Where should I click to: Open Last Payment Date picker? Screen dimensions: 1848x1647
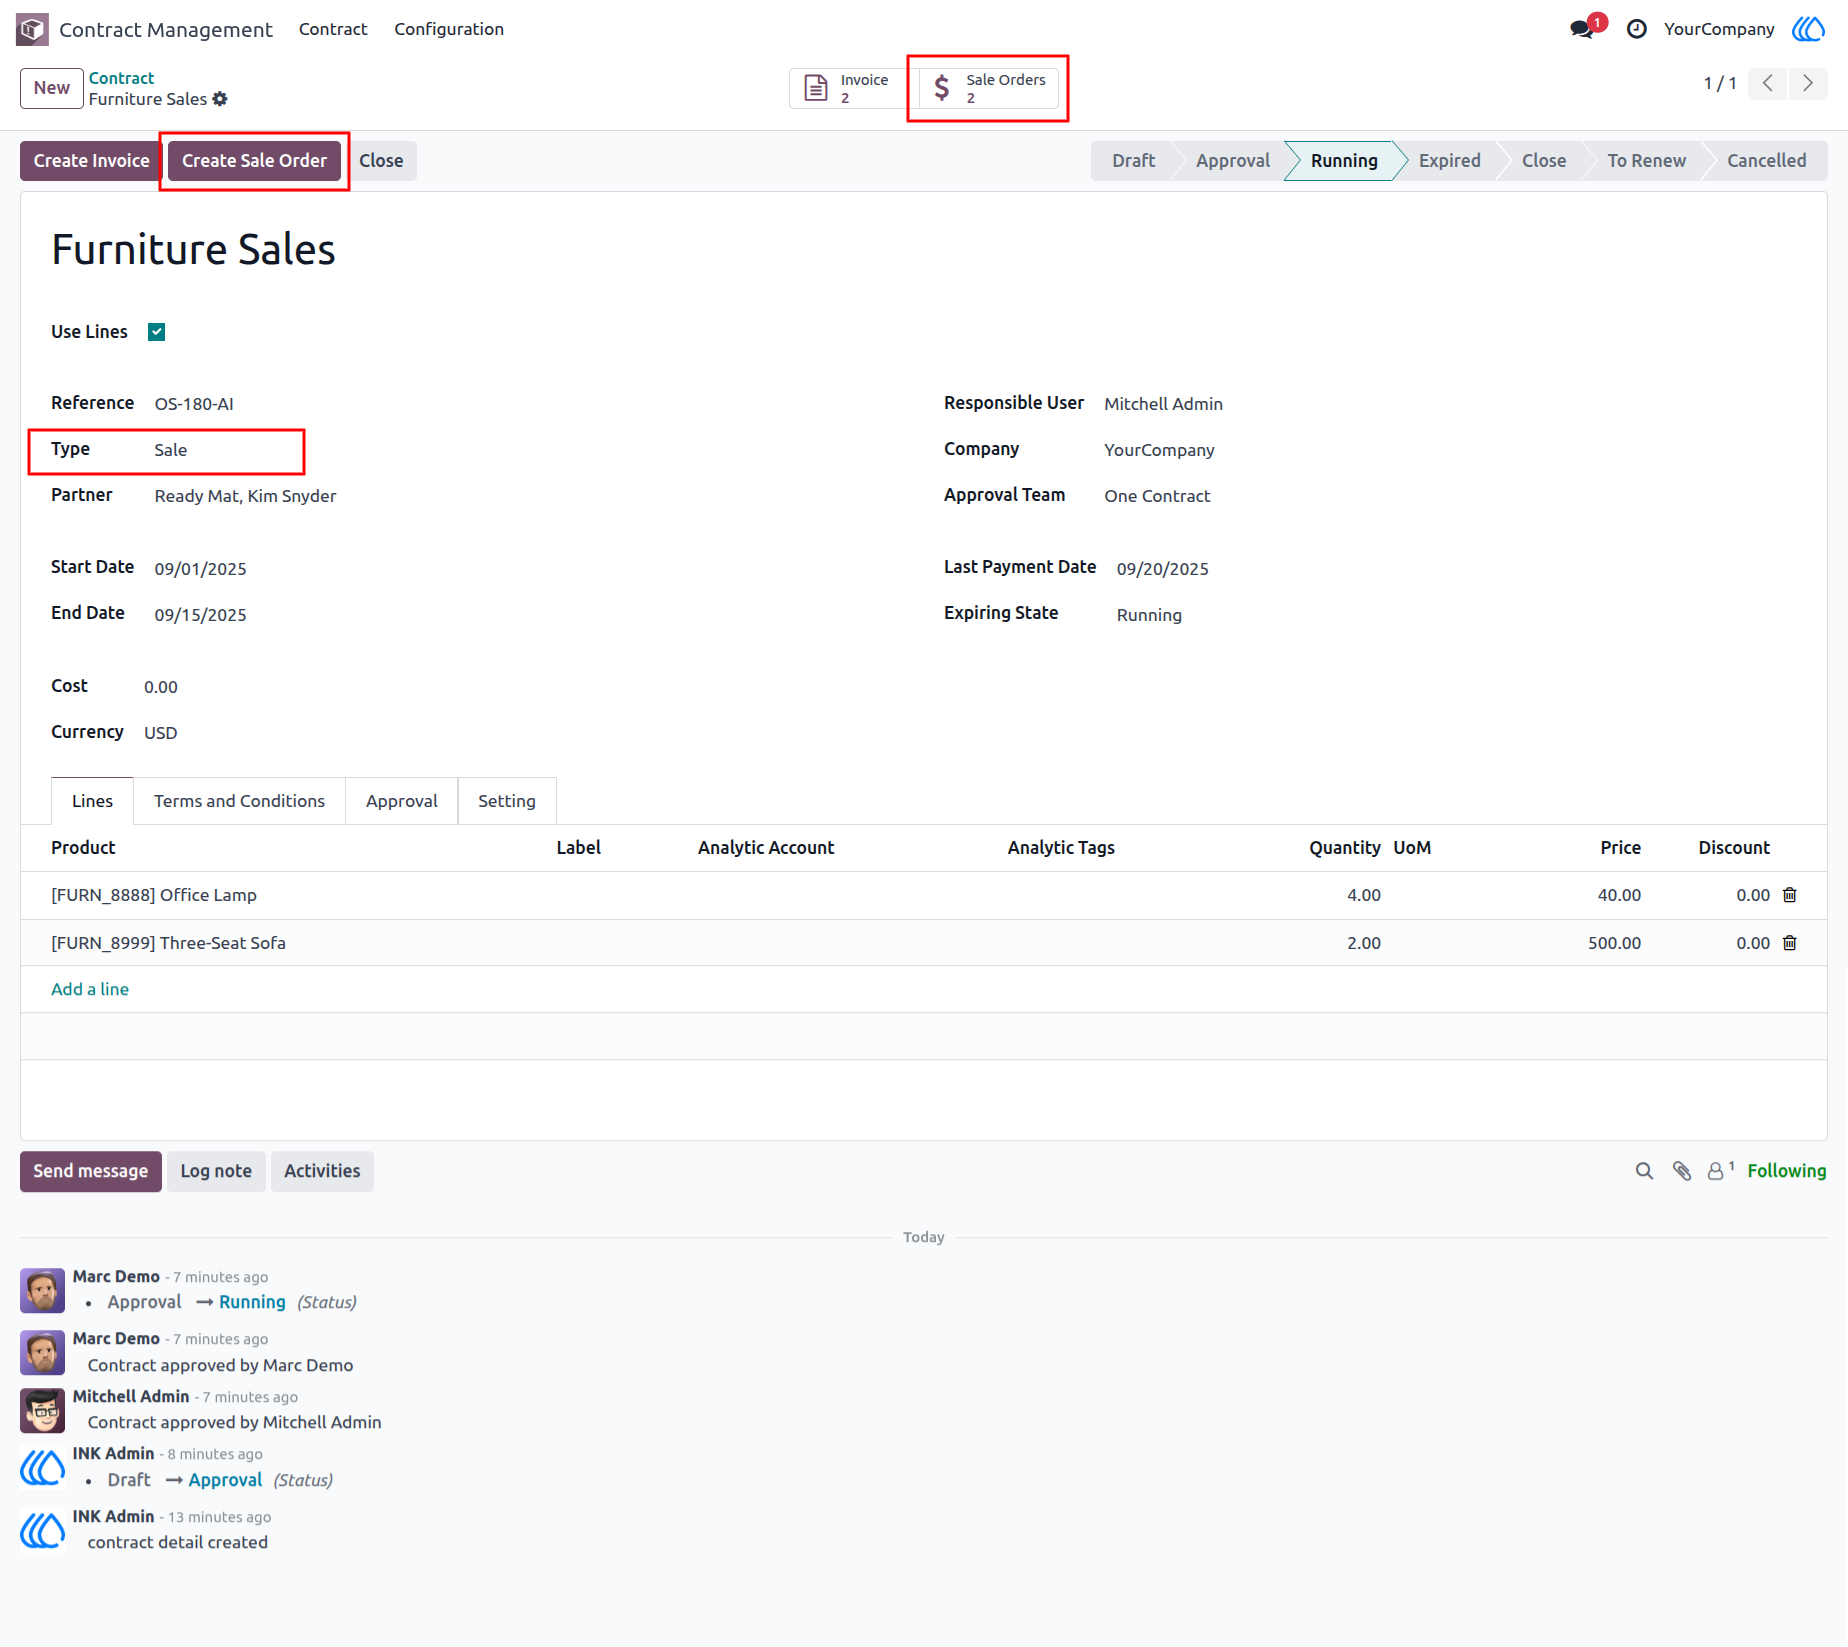1162,569
